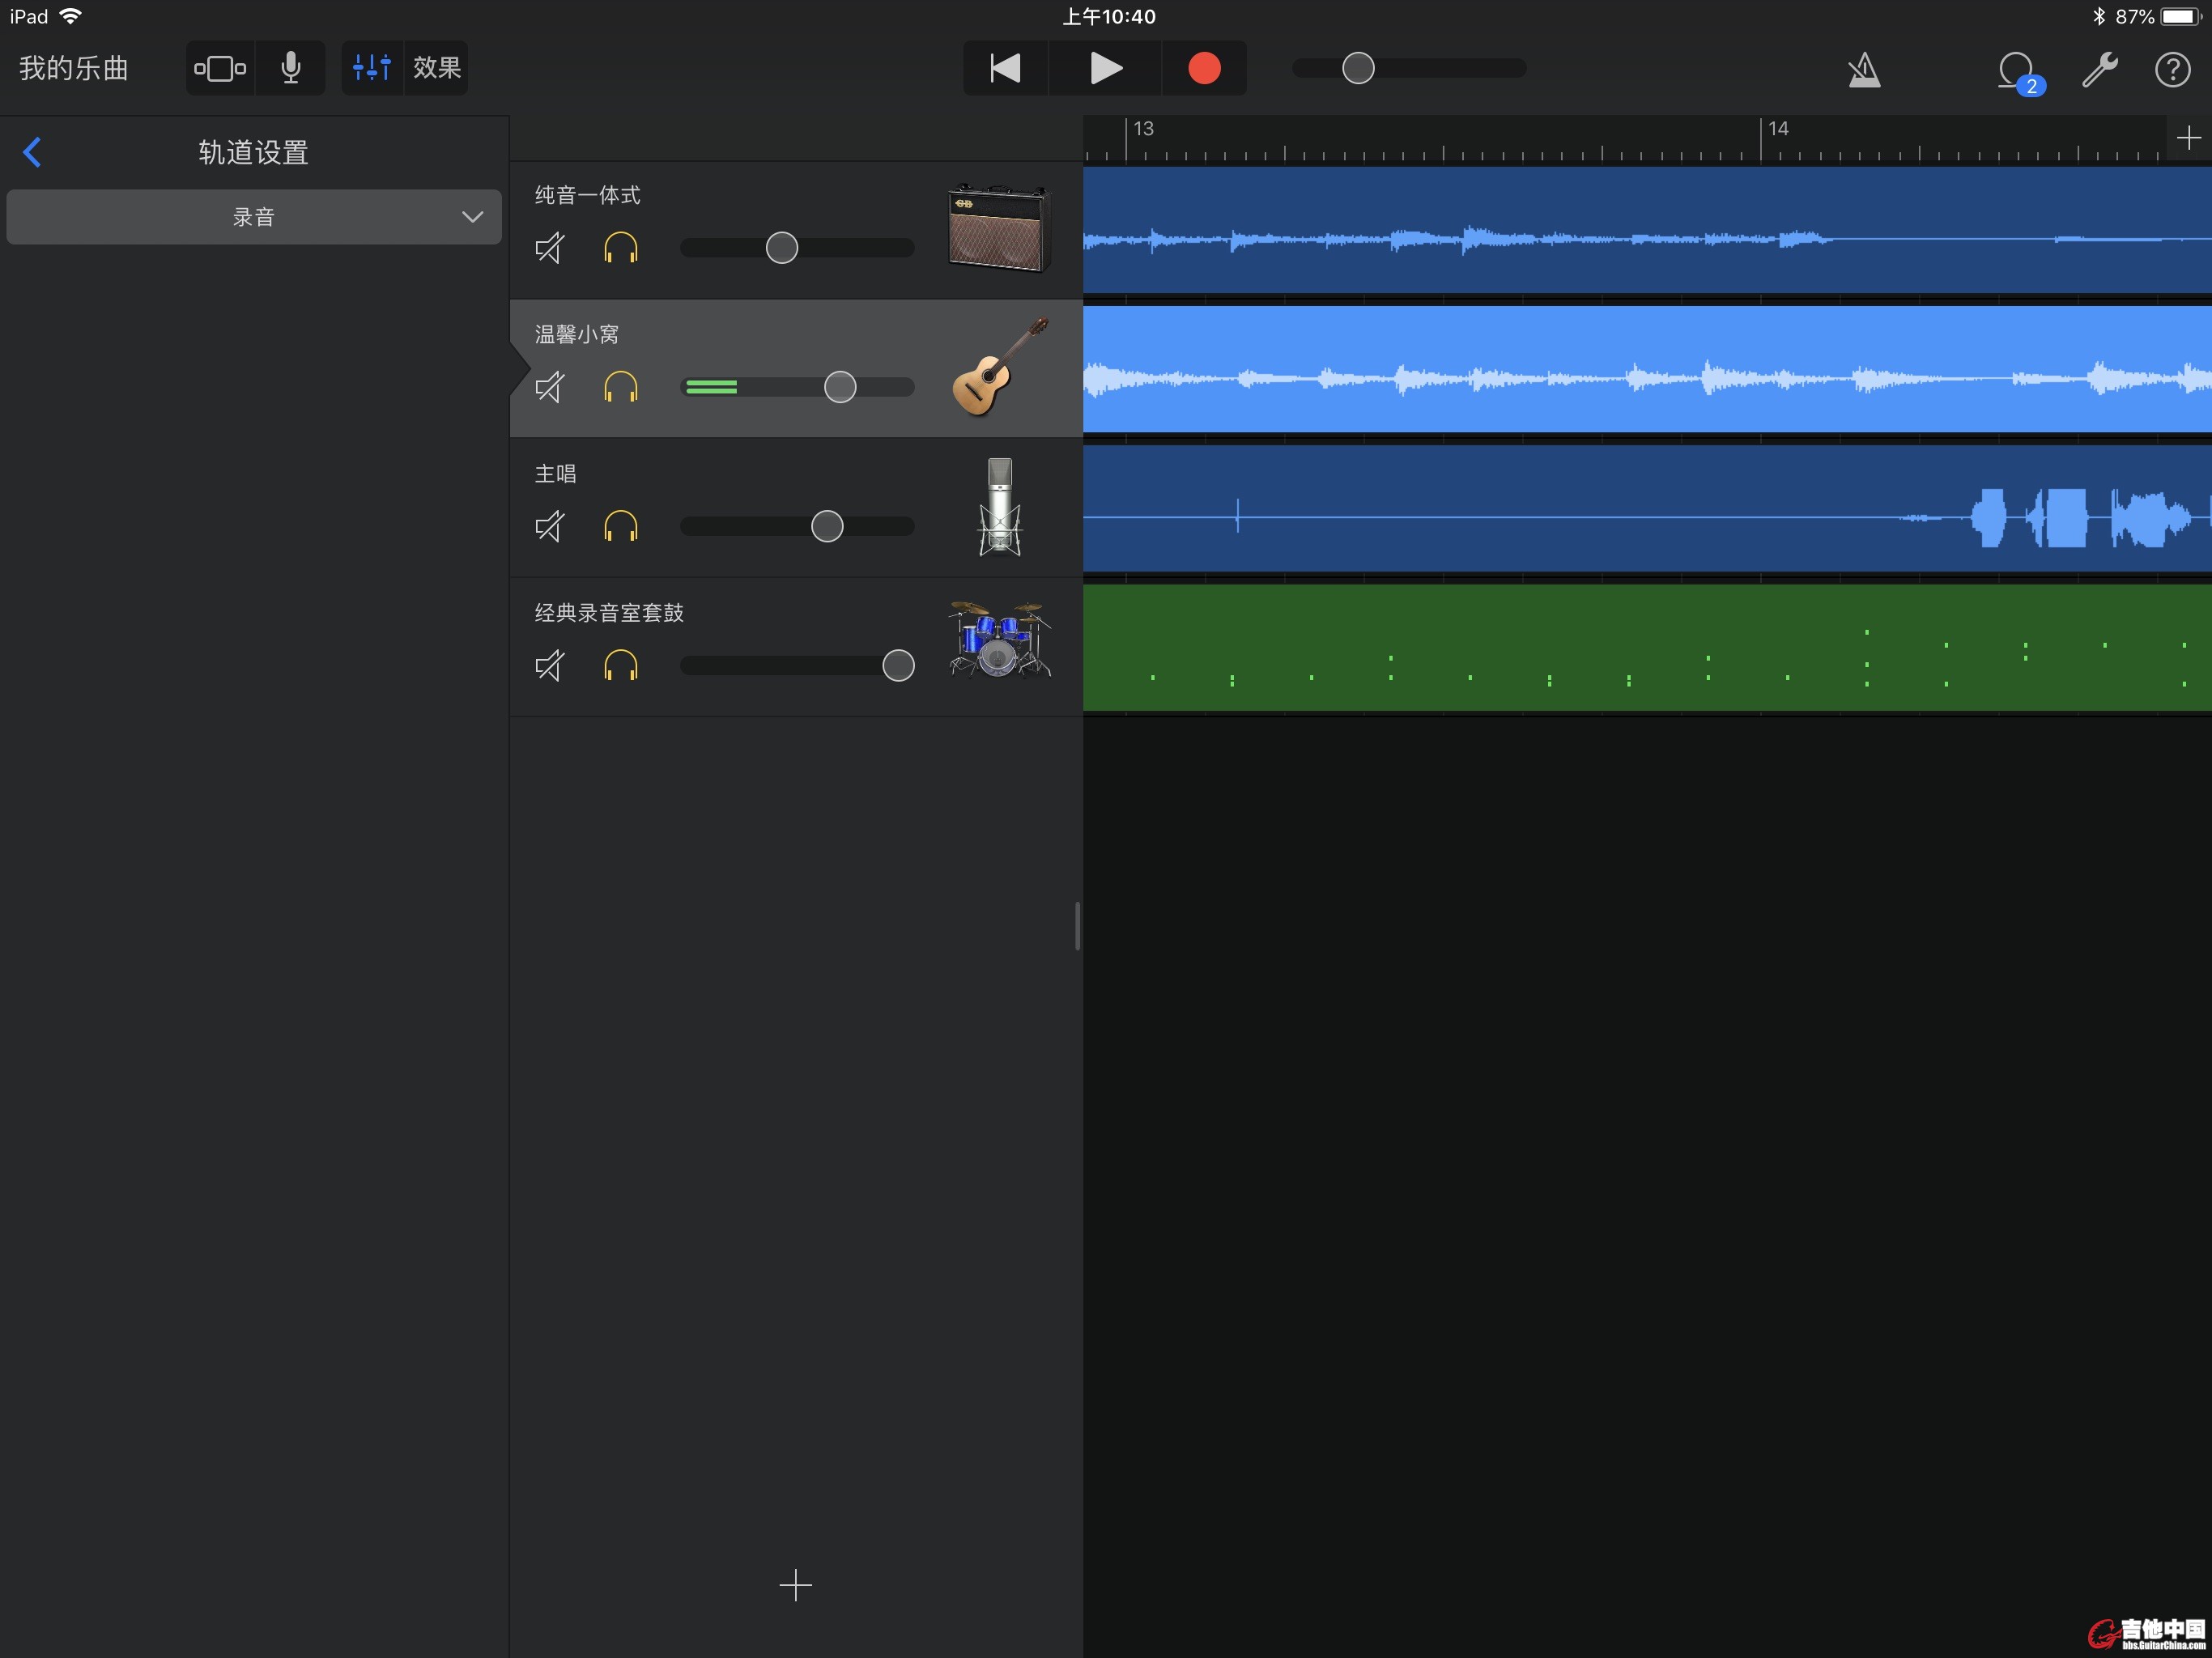Tap the 上午10:40 clock in status bar
Image resolution: width=2212 pixels, height=1658 pixels.
pyautogui.click(x=1108, y=16)
